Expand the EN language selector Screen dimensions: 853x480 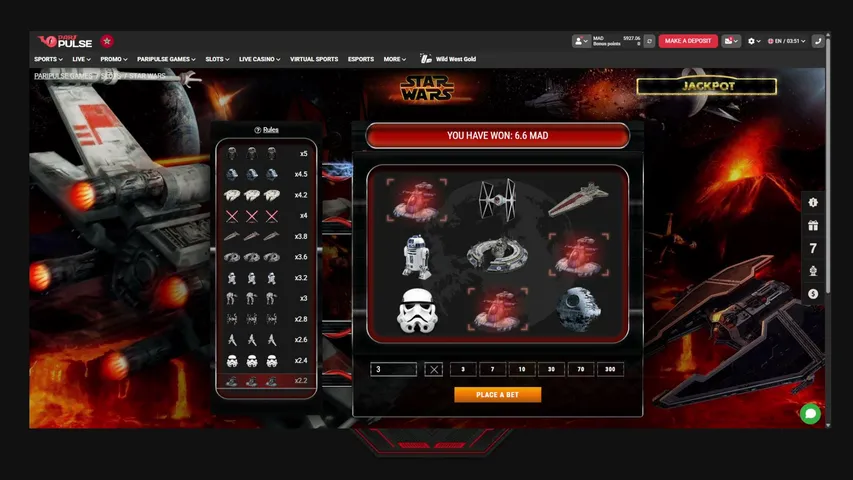click(787, 41)
